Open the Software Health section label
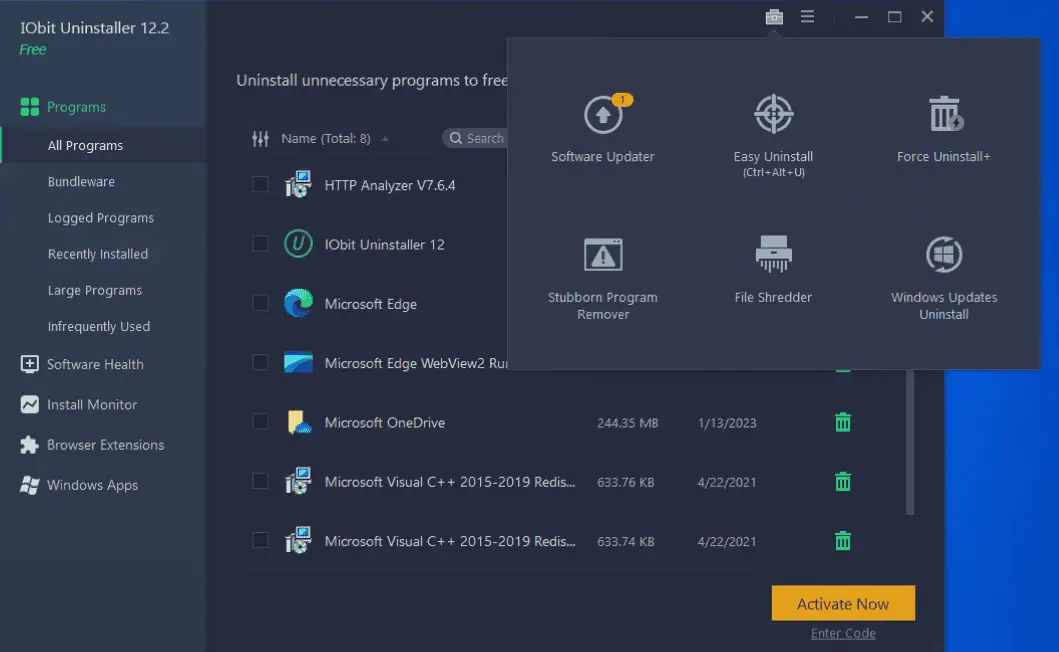 point(95,364)
